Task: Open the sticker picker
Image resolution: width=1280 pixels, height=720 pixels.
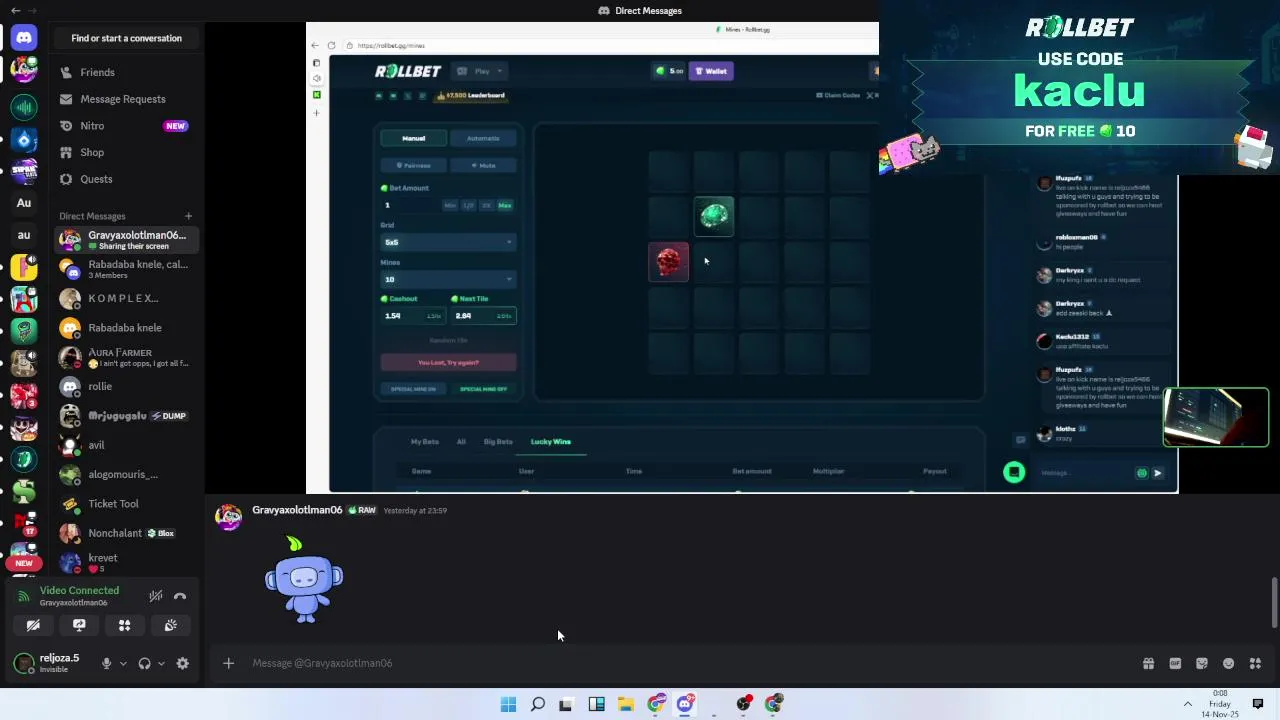Action: [1202, 663]
